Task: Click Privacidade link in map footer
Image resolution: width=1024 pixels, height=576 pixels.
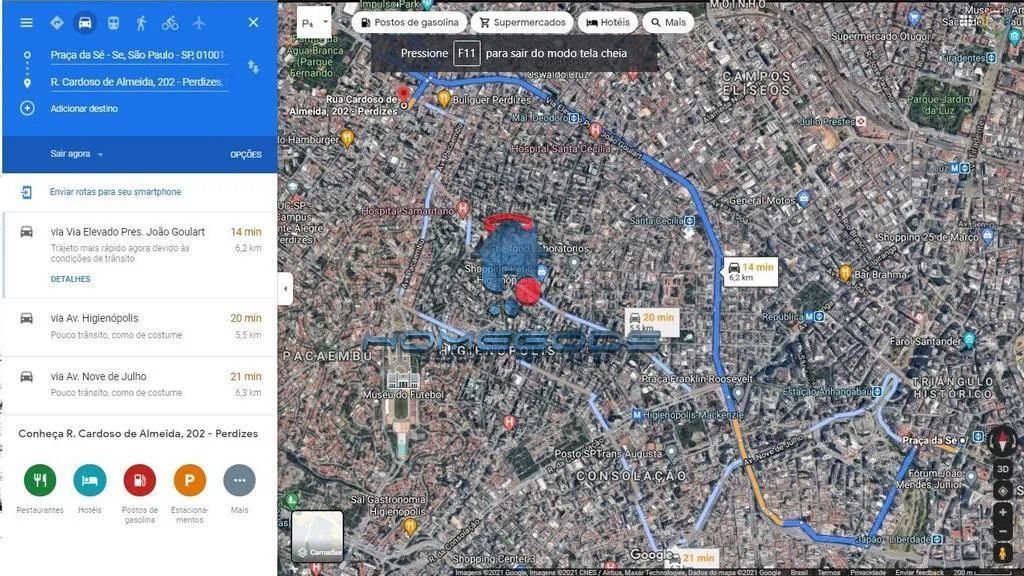Action: click(868, 572)
